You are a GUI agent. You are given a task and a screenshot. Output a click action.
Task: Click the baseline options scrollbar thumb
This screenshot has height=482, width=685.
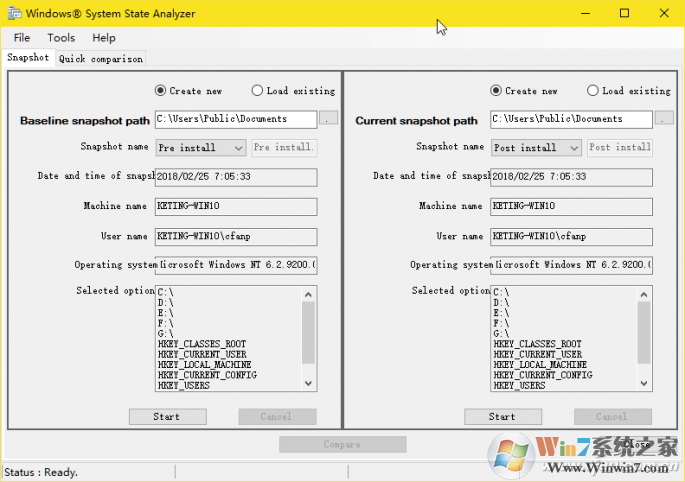pos(308,333)
